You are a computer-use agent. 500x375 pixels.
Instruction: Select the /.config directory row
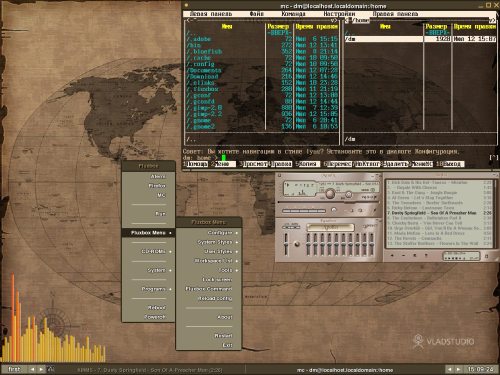coord(262,64)
